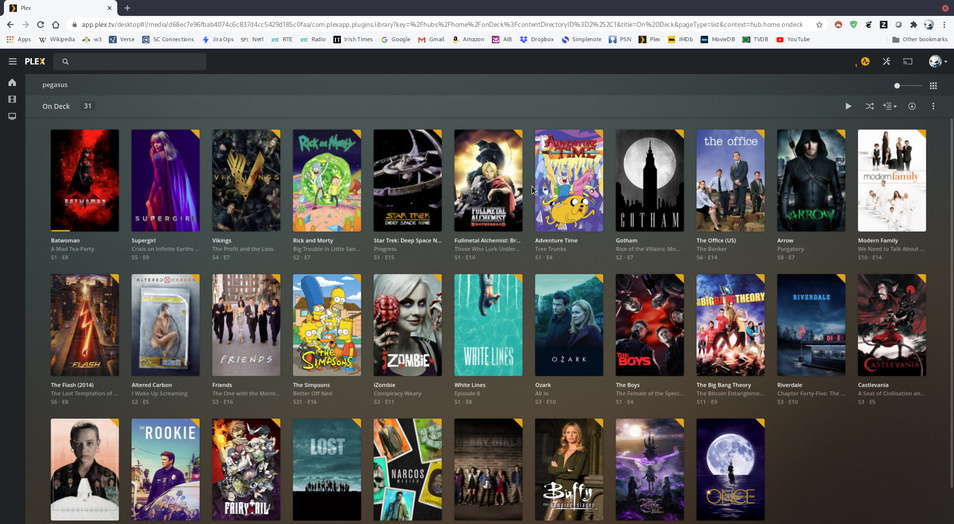The height and width of the screenshot is (524, 954).
Task: Open the Apps bookmark shortcut
Action: [18, 39]
